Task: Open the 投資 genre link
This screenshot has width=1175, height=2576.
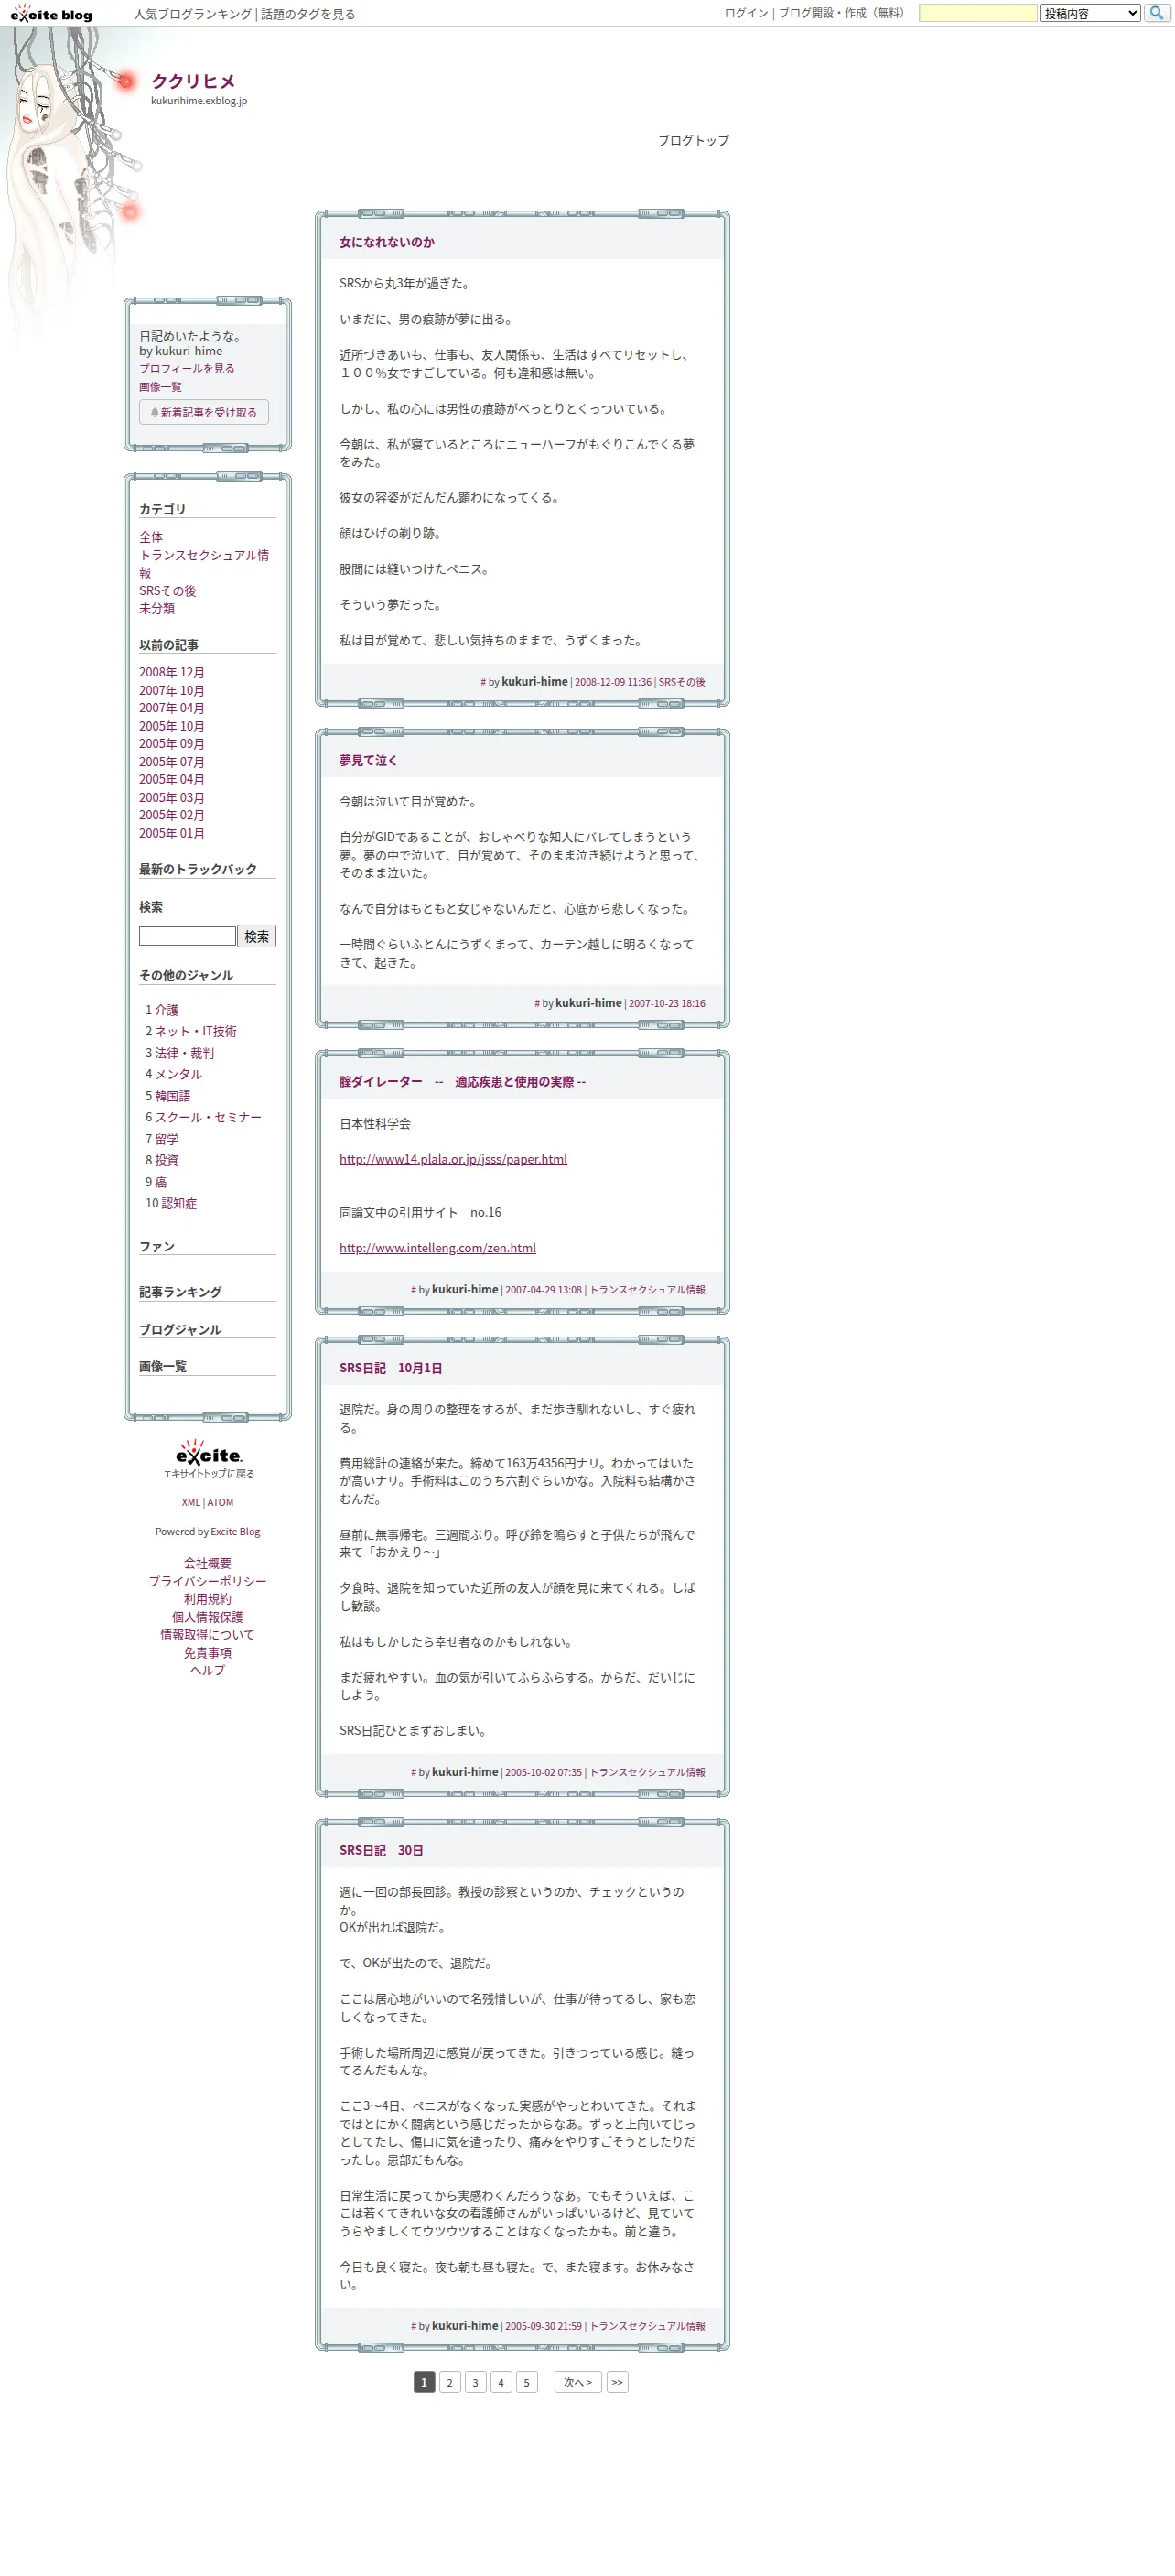Action: (167, 1160)
